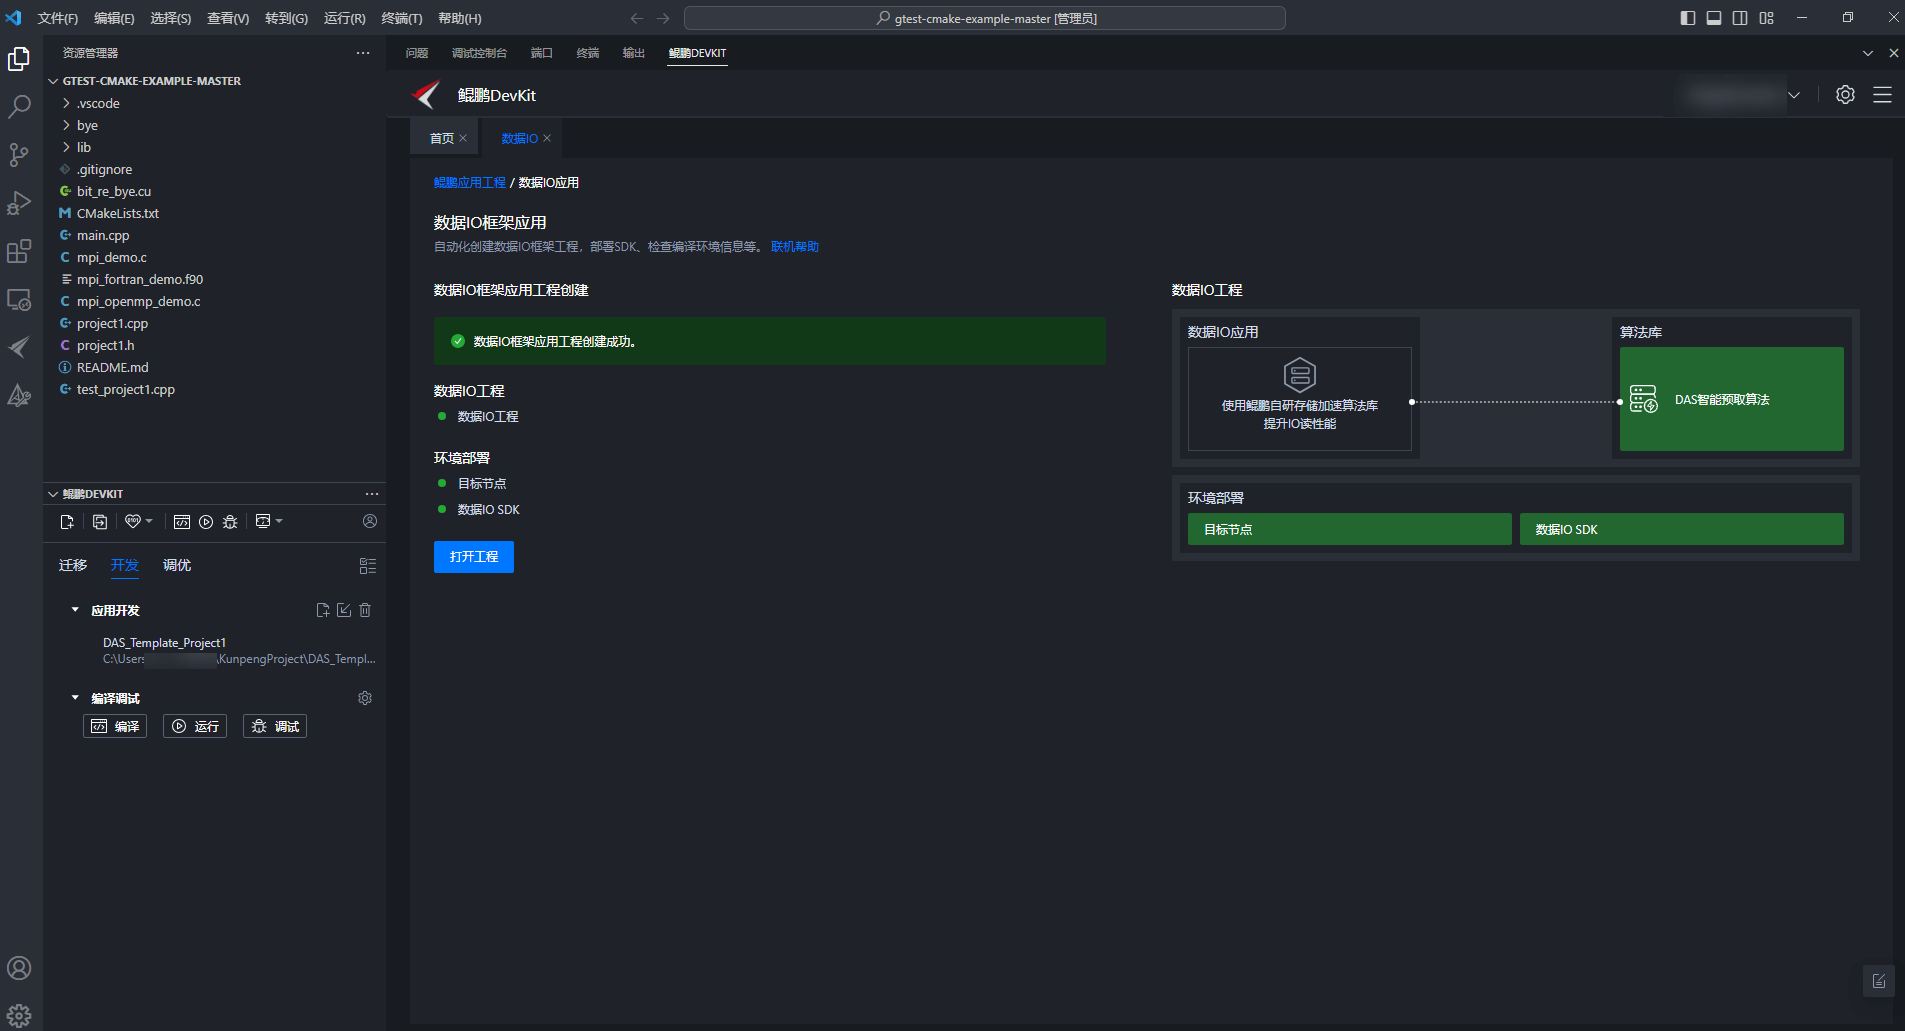Open the Kunpeng DevKit header settings gear

pyautogui.click(x=1845, y=94)
